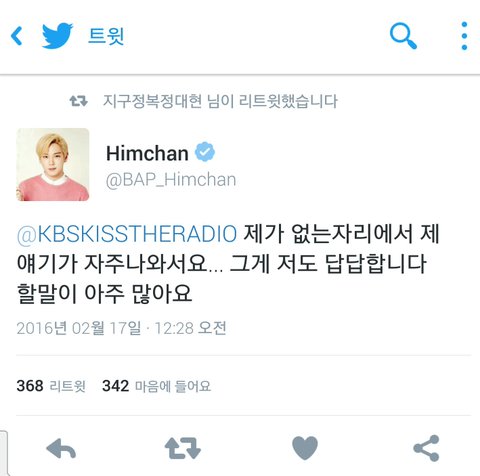Open the @KBSKISSTHERADIO mention
Screen dimensions: 480x476
[127, 233]
